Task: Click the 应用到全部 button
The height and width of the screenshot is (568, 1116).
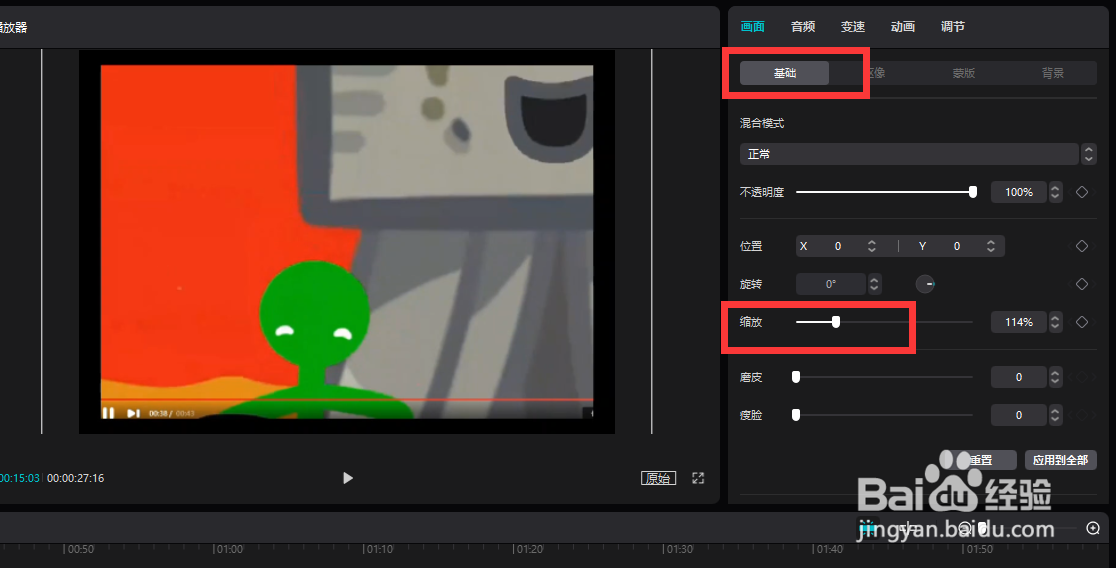Action: pos(1060,461)
